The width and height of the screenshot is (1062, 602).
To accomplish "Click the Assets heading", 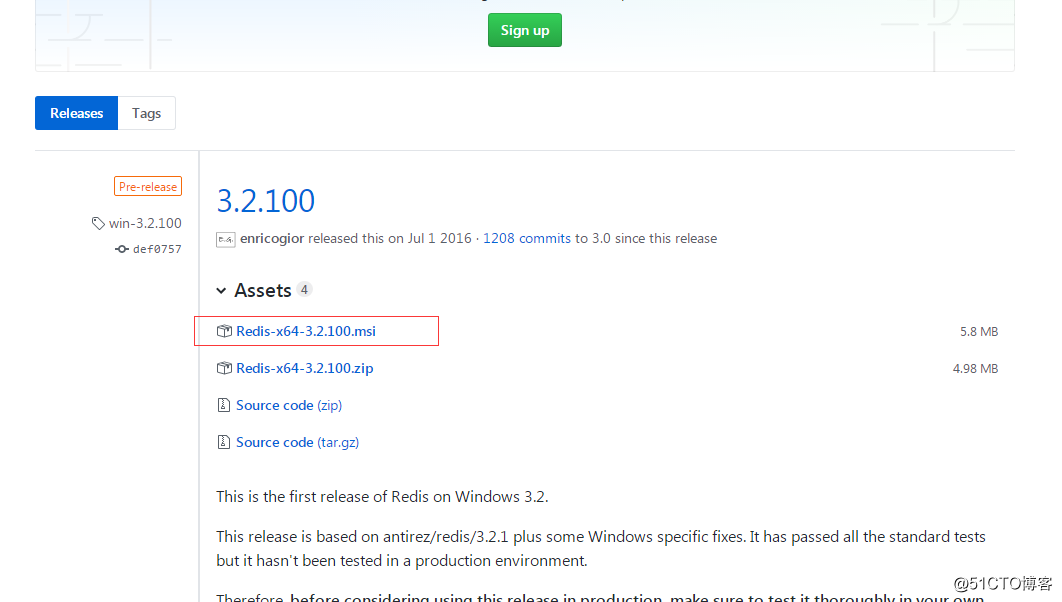I will pos(263,291).
